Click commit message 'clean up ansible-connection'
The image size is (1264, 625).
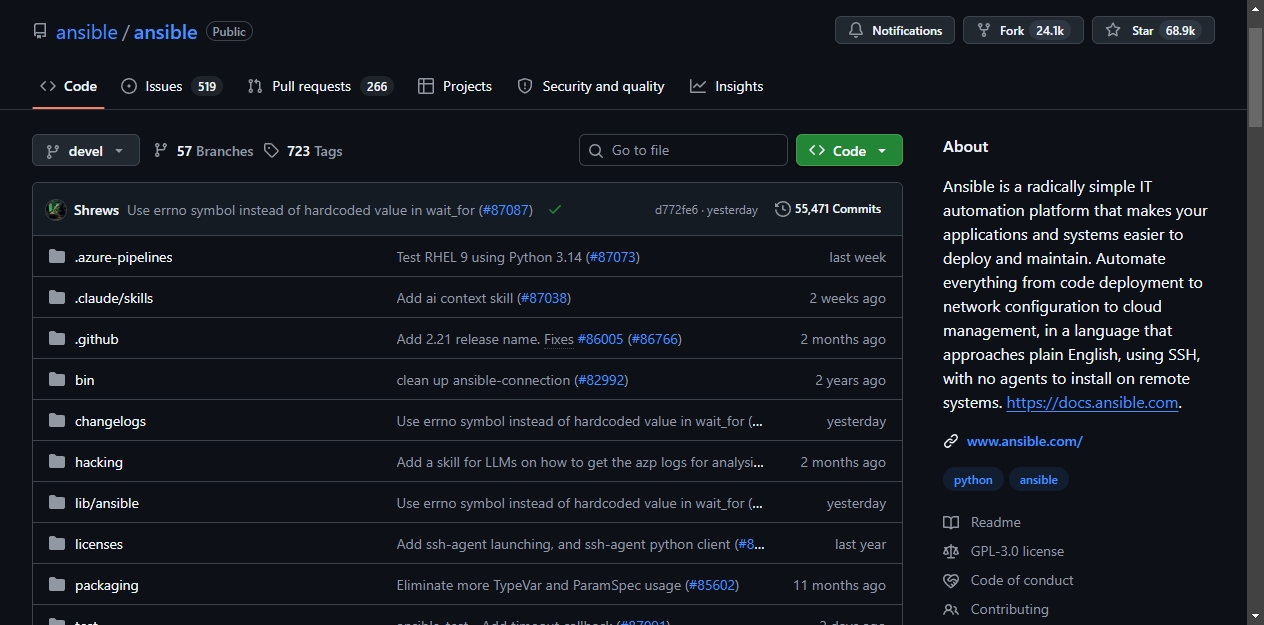click(x=484, y=380)
